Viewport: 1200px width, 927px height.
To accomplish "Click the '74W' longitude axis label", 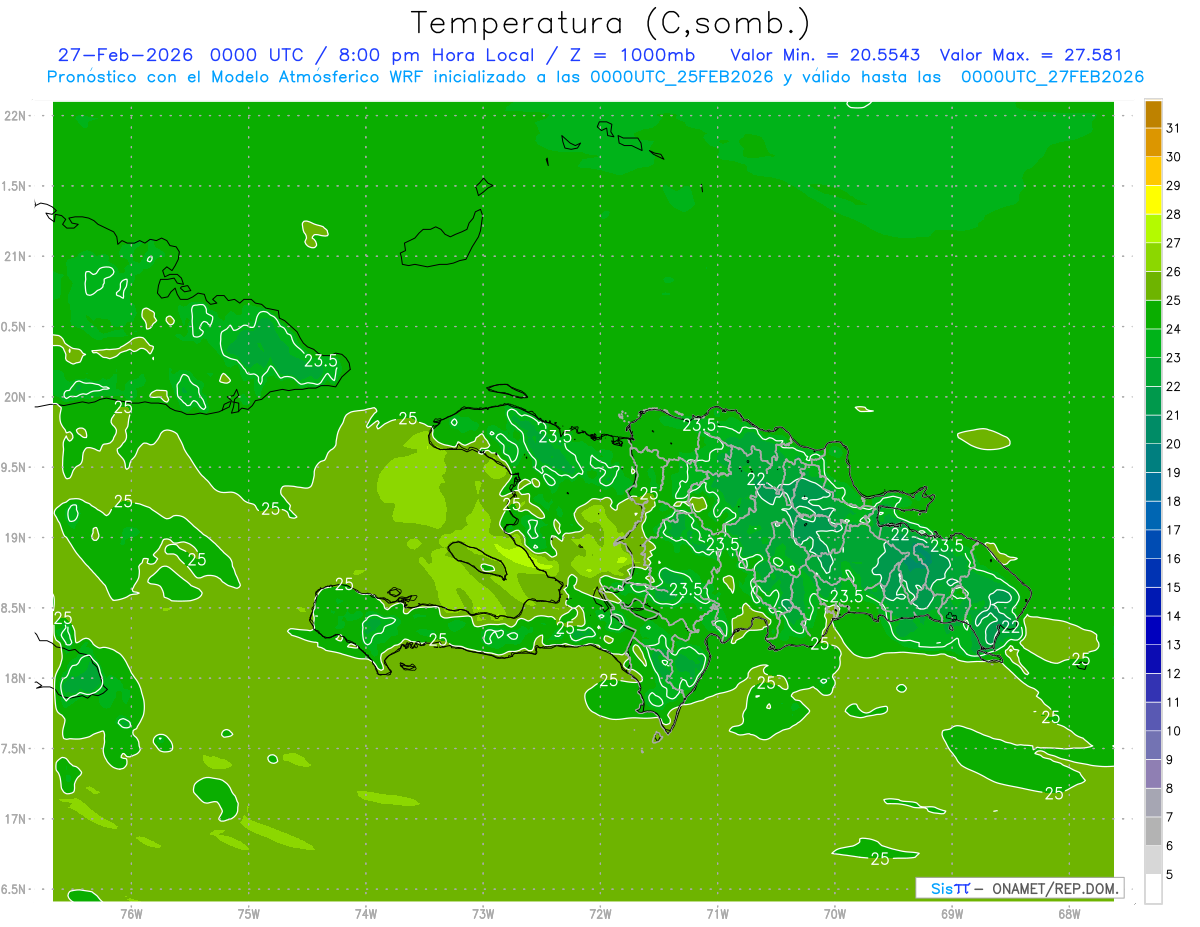I will pos(365,914).
